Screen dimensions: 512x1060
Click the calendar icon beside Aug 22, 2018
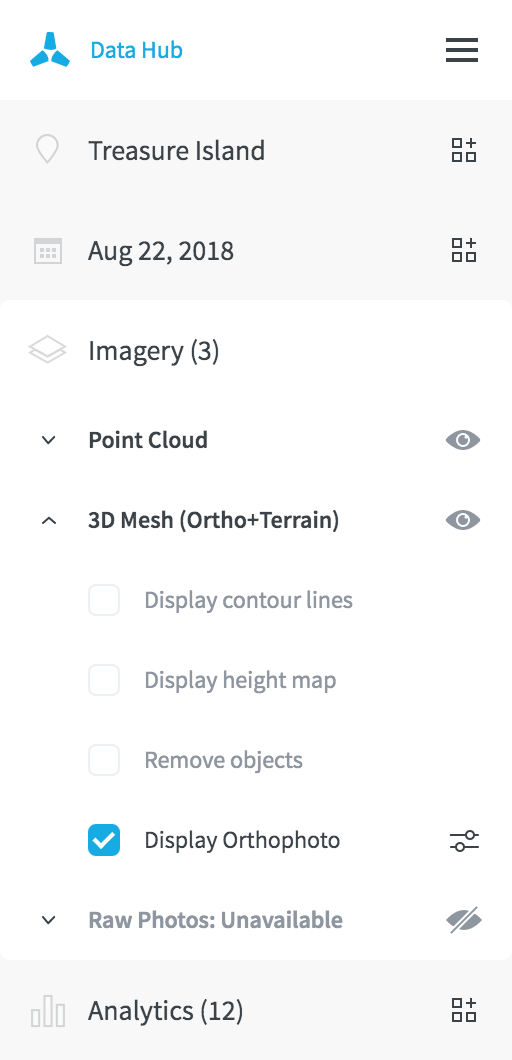[48, 251]
